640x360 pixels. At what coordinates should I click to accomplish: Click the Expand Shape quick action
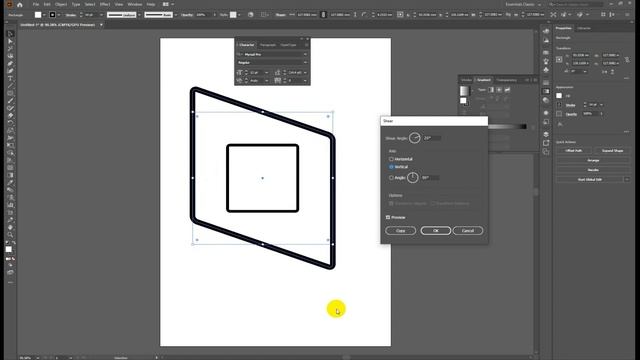612,151
